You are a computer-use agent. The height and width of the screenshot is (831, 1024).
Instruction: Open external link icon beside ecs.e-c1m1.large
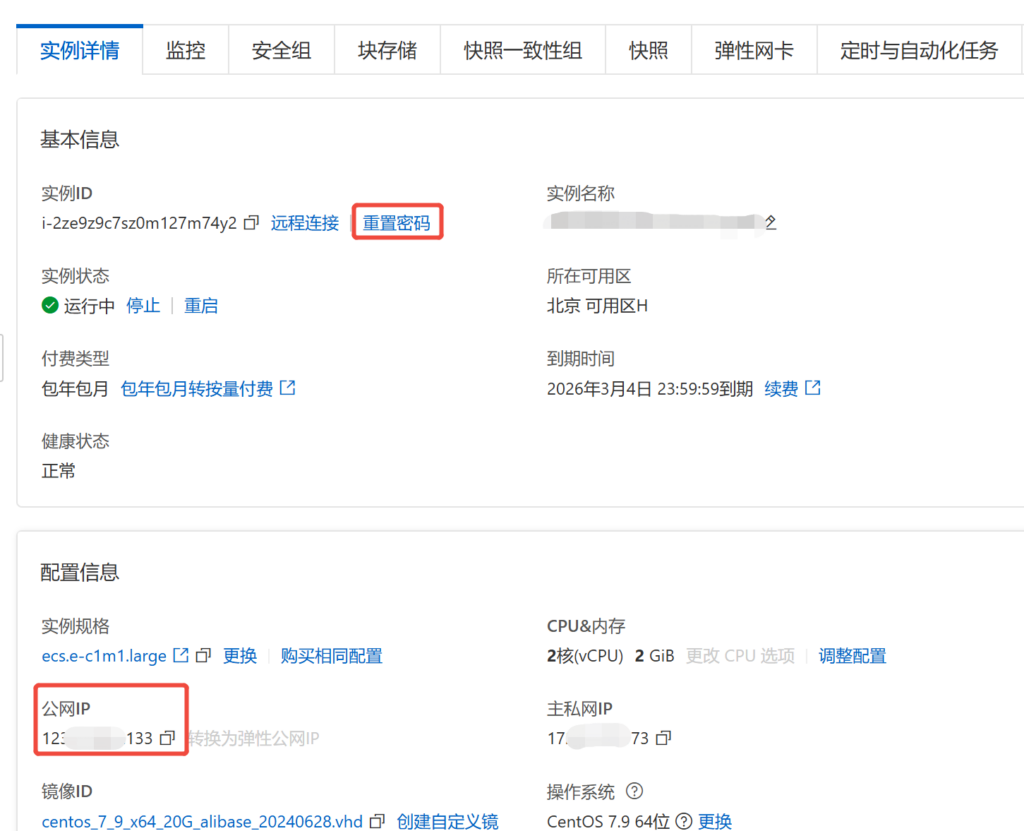(x=181, y=656)
